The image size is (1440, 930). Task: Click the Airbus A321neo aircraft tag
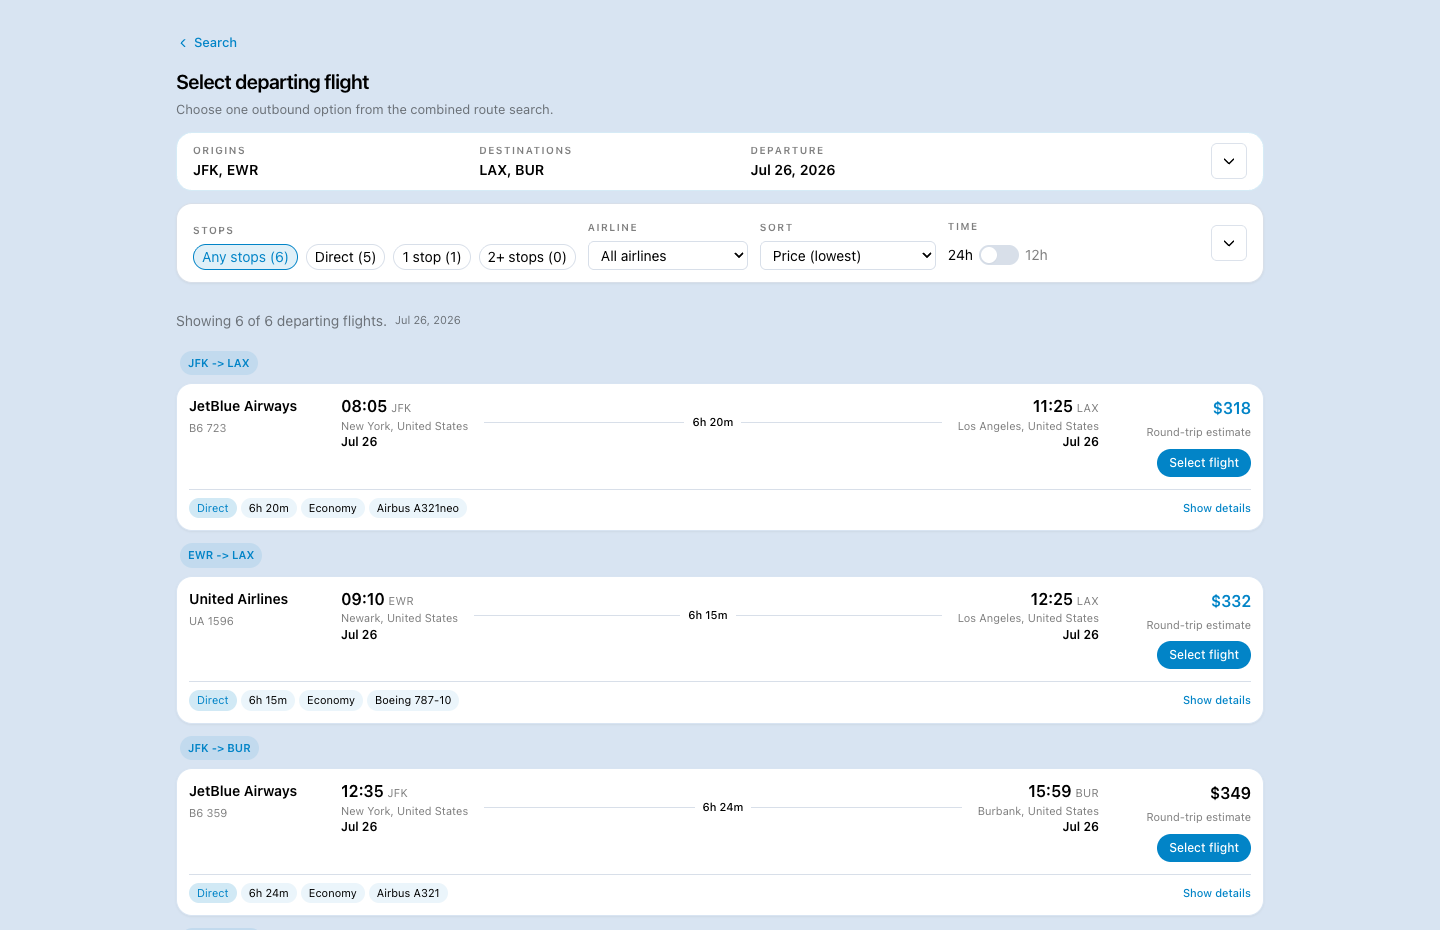[x=418, y=508]
